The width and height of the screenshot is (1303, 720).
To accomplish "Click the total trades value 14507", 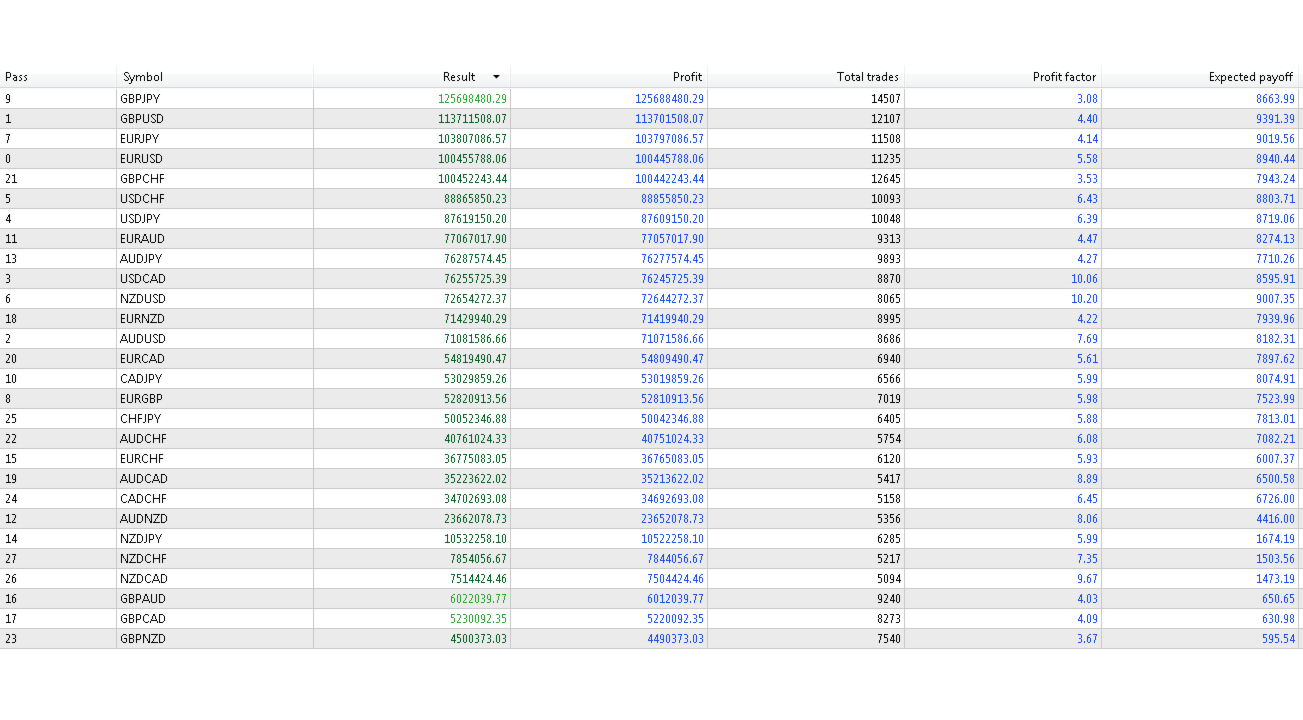I will coord(886,99).
